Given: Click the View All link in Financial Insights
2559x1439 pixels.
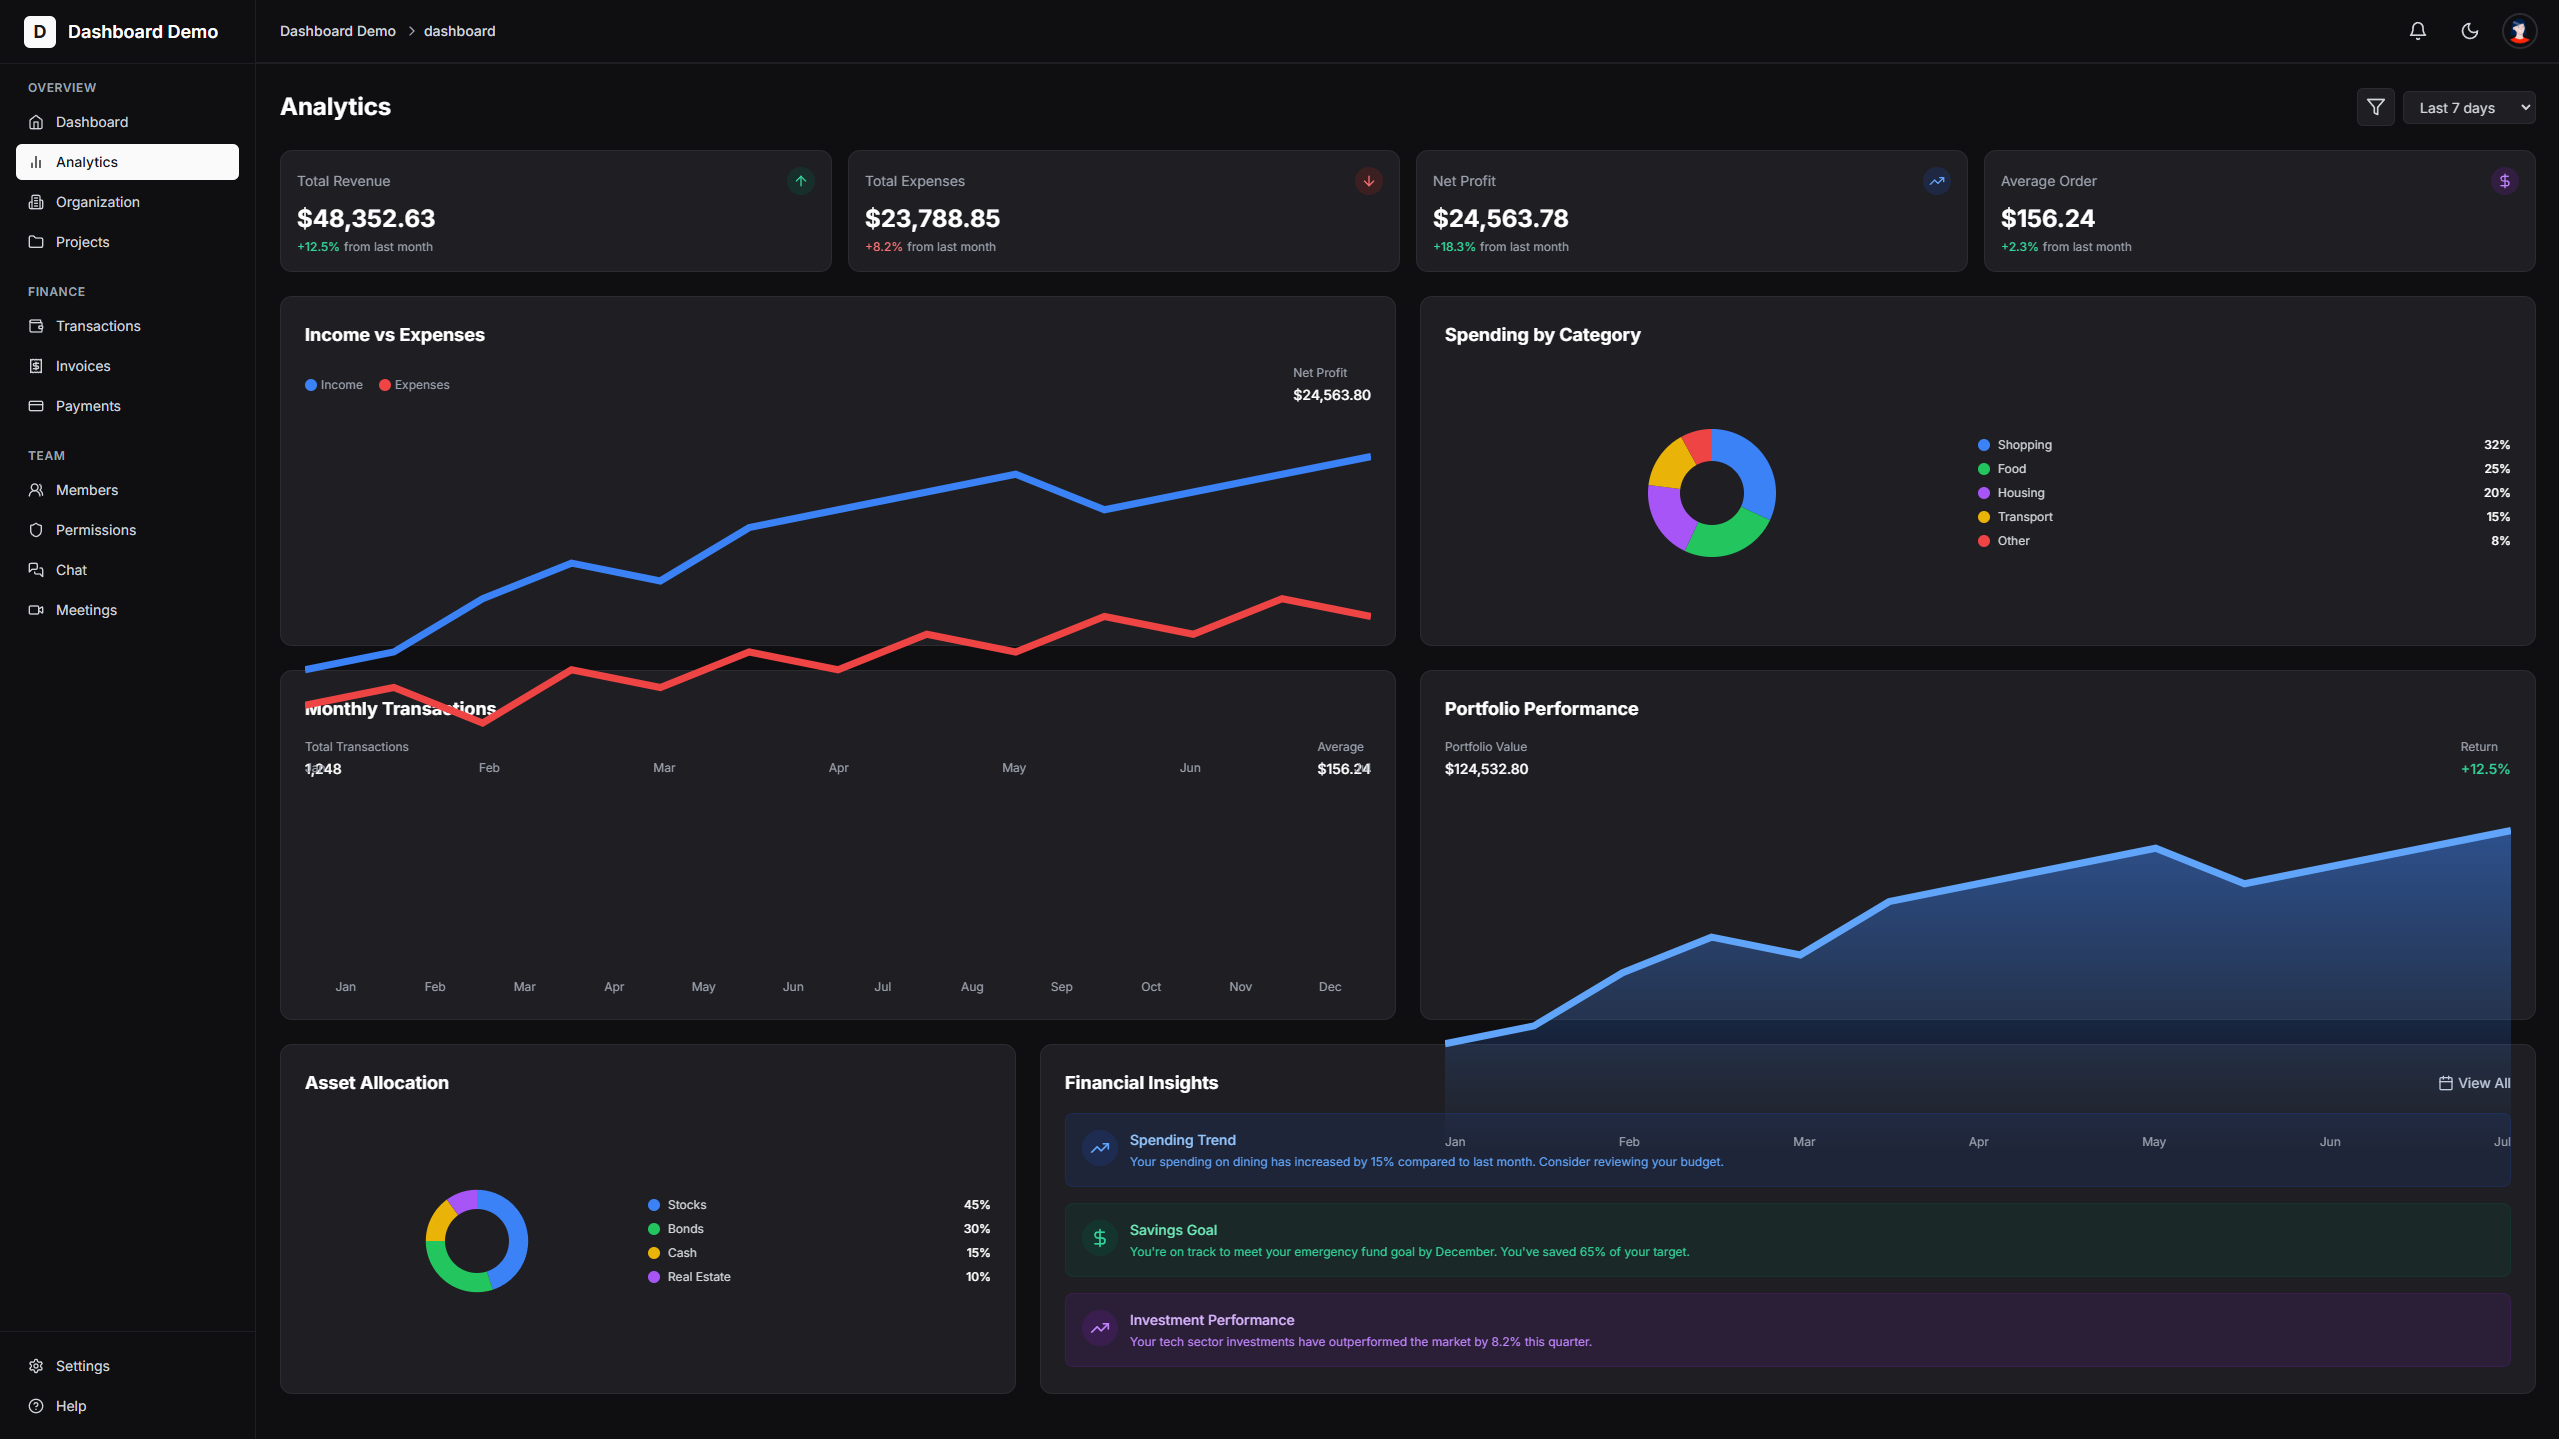Looking at the screenshot, I should [2475, 1082].
